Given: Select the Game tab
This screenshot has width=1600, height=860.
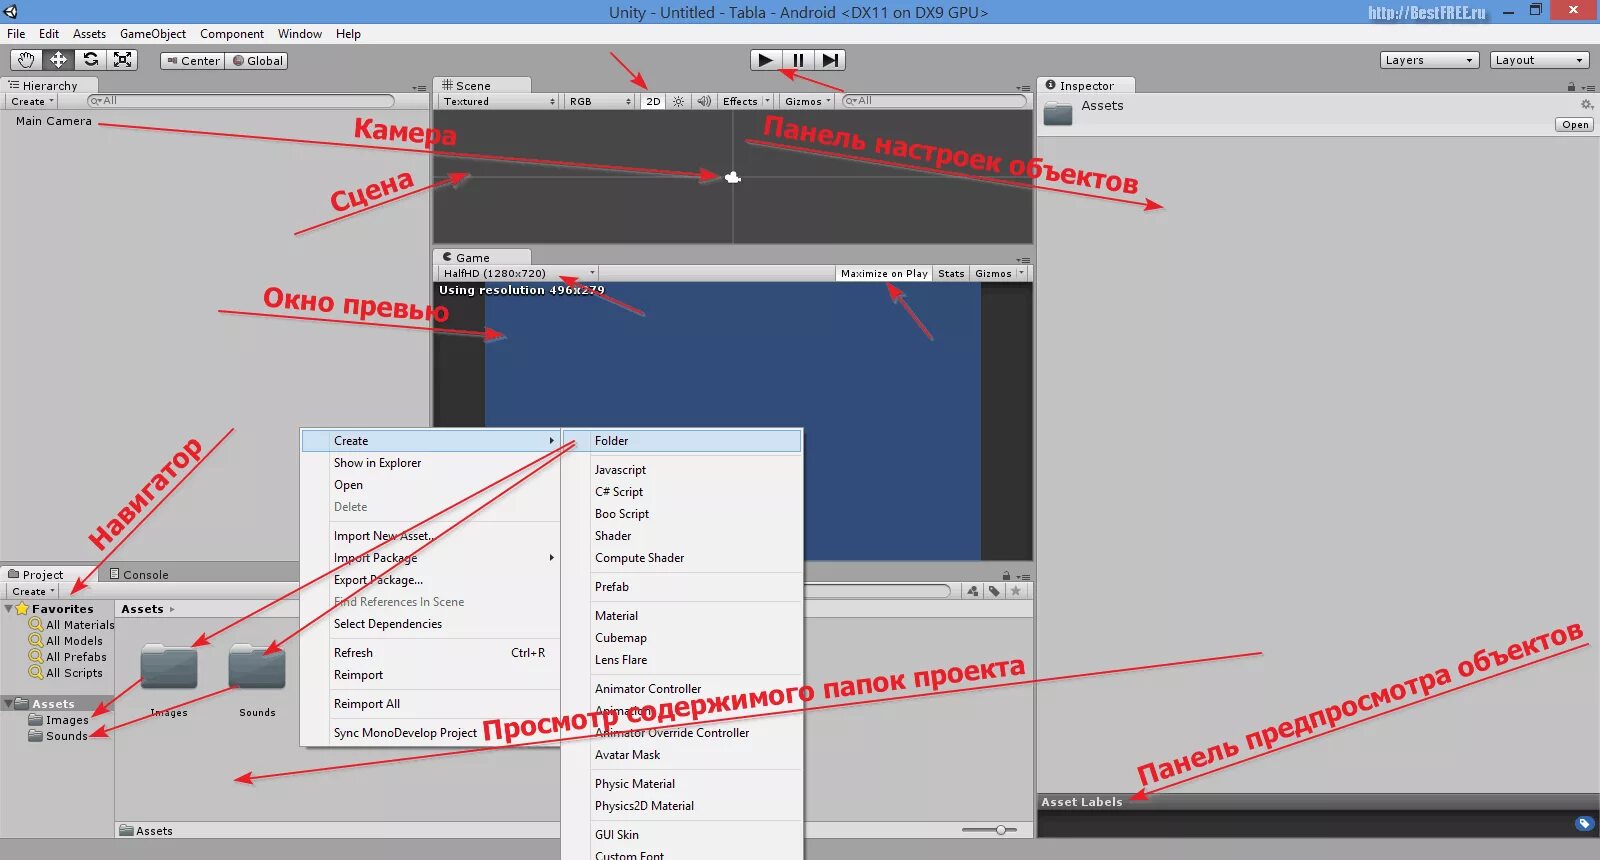Looking at the screenshot, I should 482,257.
